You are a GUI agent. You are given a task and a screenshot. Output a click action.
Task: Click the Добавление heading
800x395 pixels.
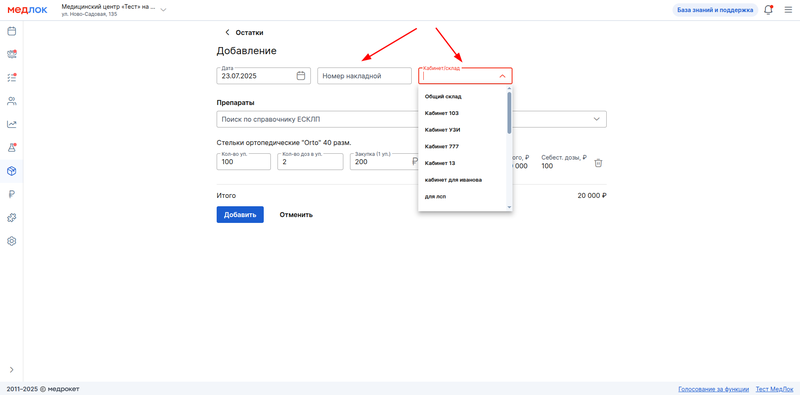pyautogui.click(x=246, y=51)
